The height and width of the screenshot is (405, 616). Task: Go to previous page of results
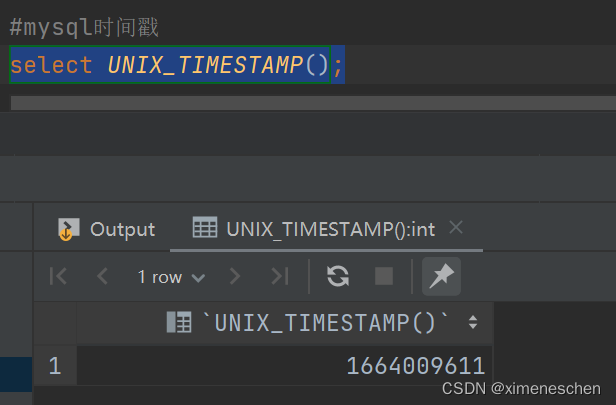click(102, 277)
